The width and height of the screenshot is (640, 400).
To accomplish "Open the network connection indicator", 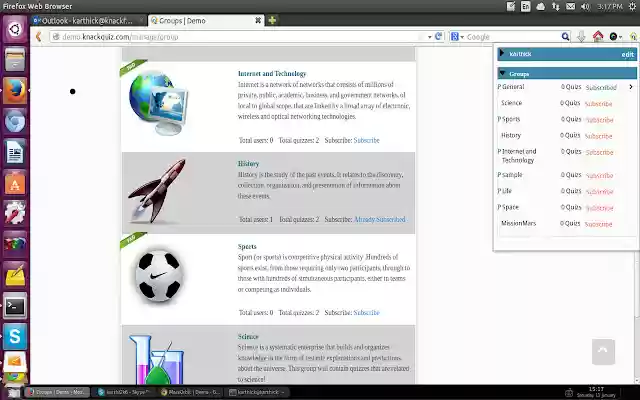I will pyautogui.click(x=556, y=6).
